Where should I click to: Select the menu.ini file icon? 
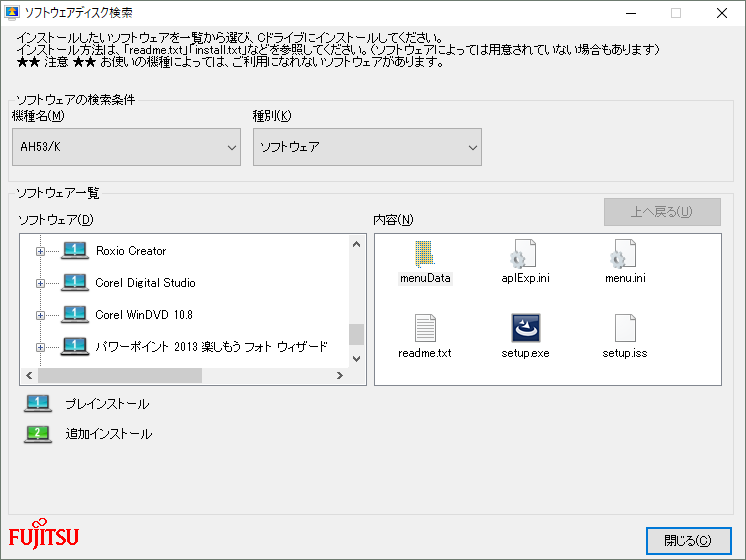click(x=624, y=253)
